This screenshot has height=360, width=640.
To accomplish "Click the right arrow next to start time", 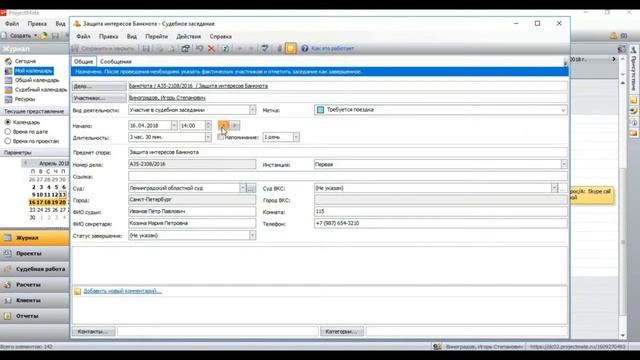I will (x=235, y=125).
